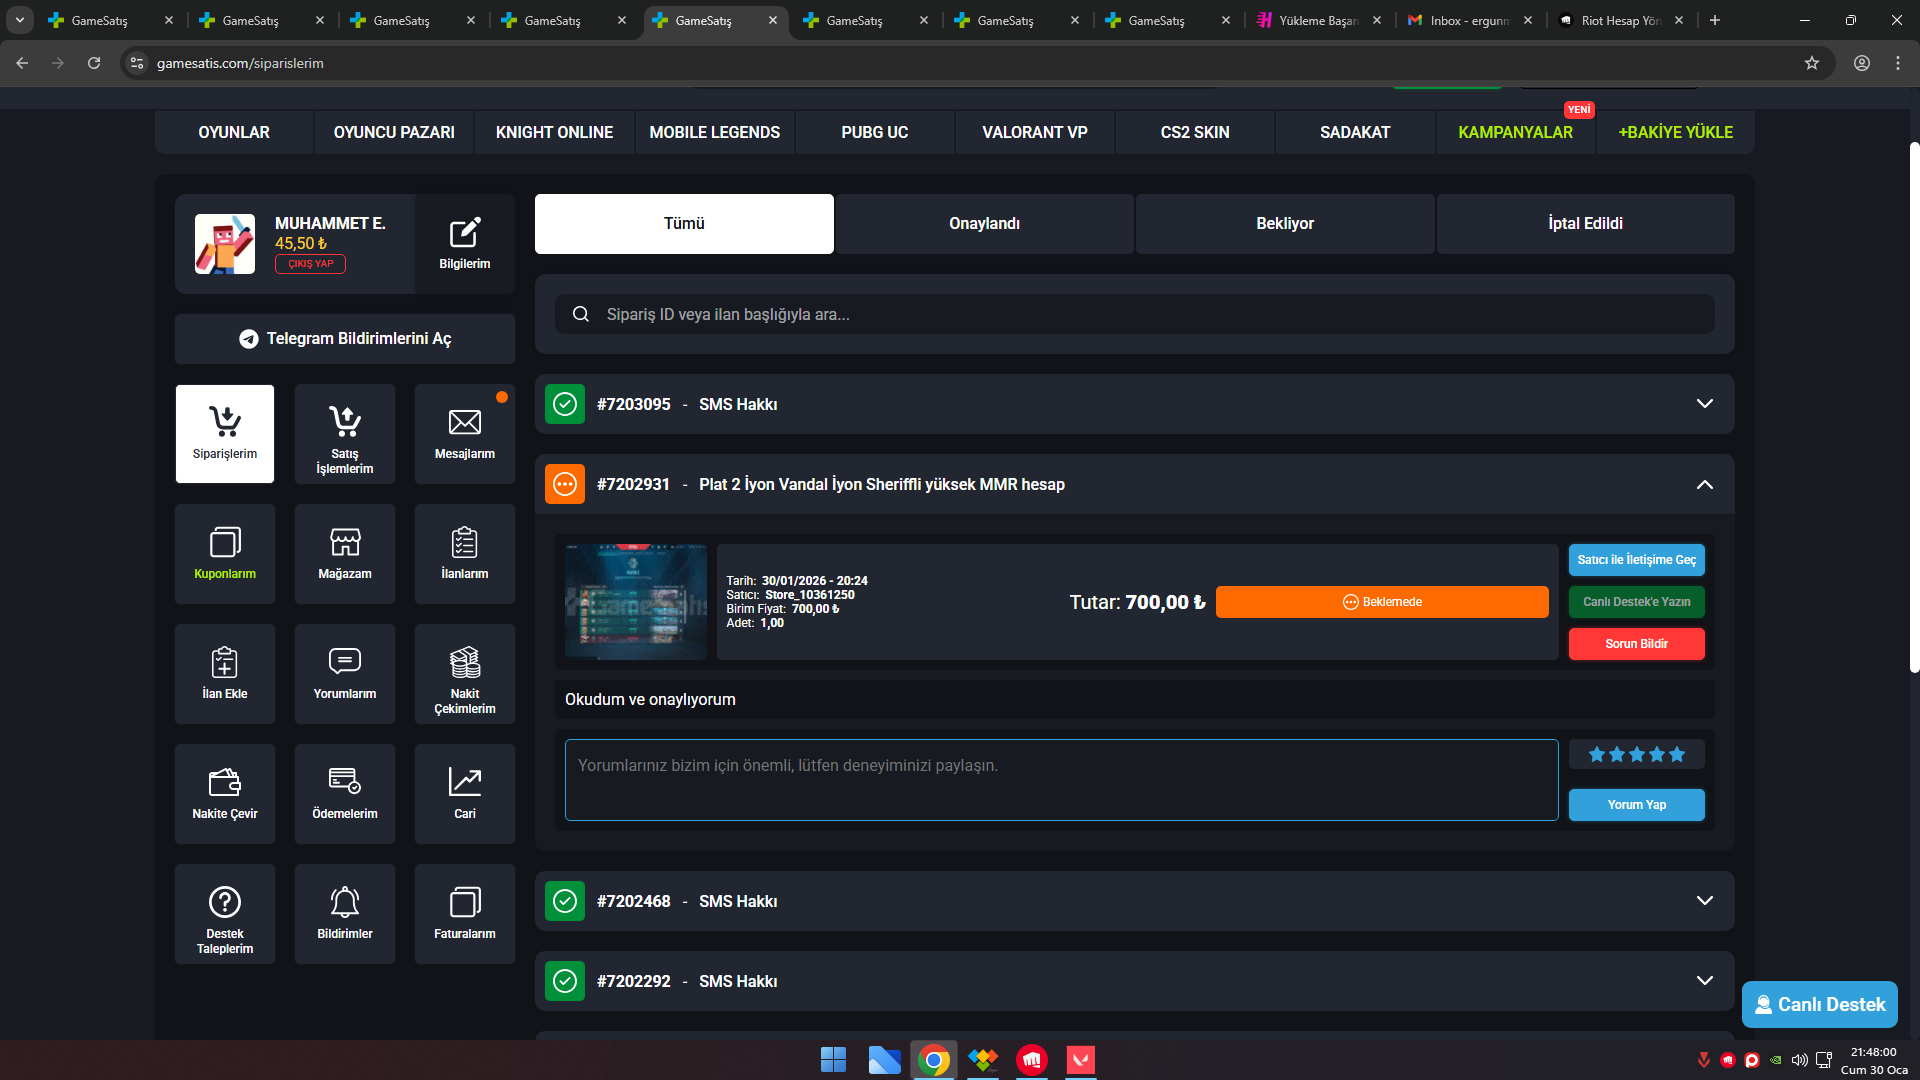The image size is (1920, 1080).
Task: Switch to the İptal Edildi tab
Action: 1586,224
